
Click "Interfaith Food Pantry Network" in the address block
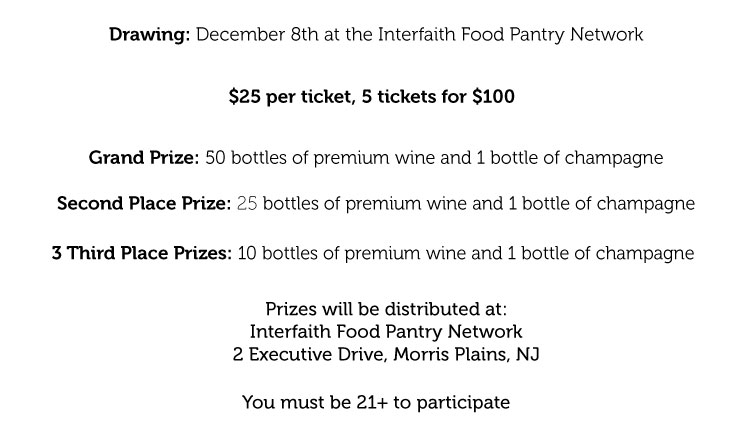click(386, 331)
